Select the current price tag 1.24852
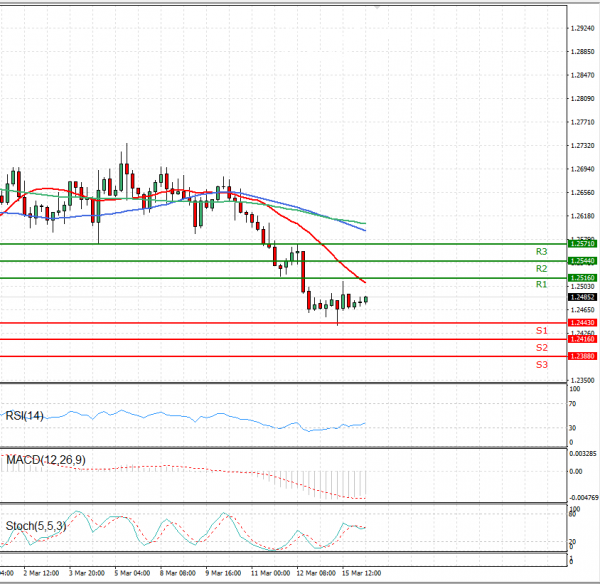Screen dimensions: 600x584 click(x=582, y=297)
